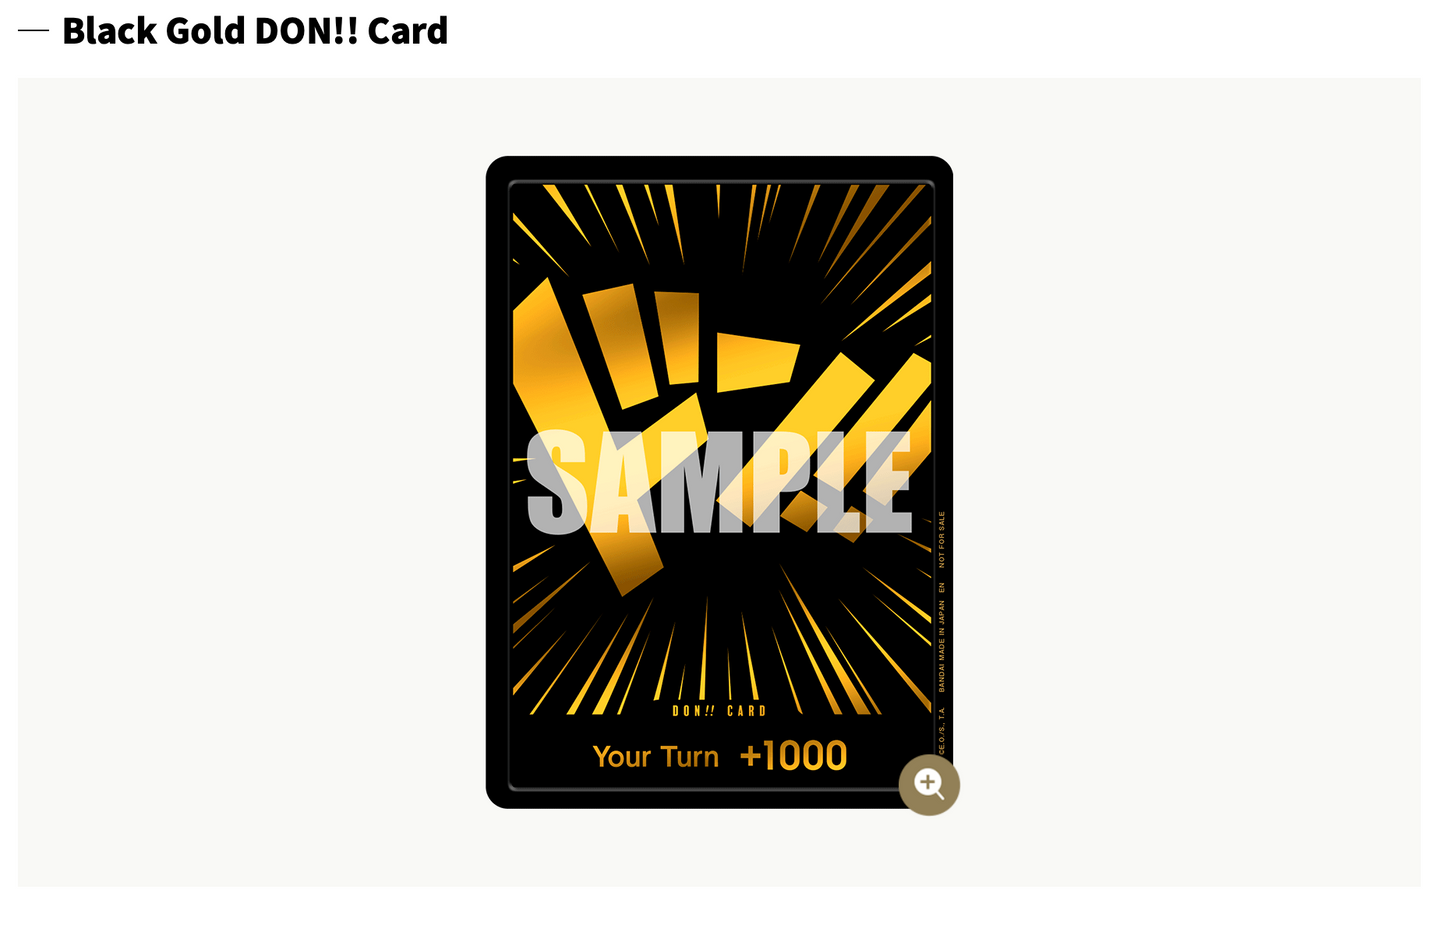The width and height of the screenshot is (1445, 932).
Task: Click the magnifier zoom-in icon on the card
Action: click(x=929, y=785)
